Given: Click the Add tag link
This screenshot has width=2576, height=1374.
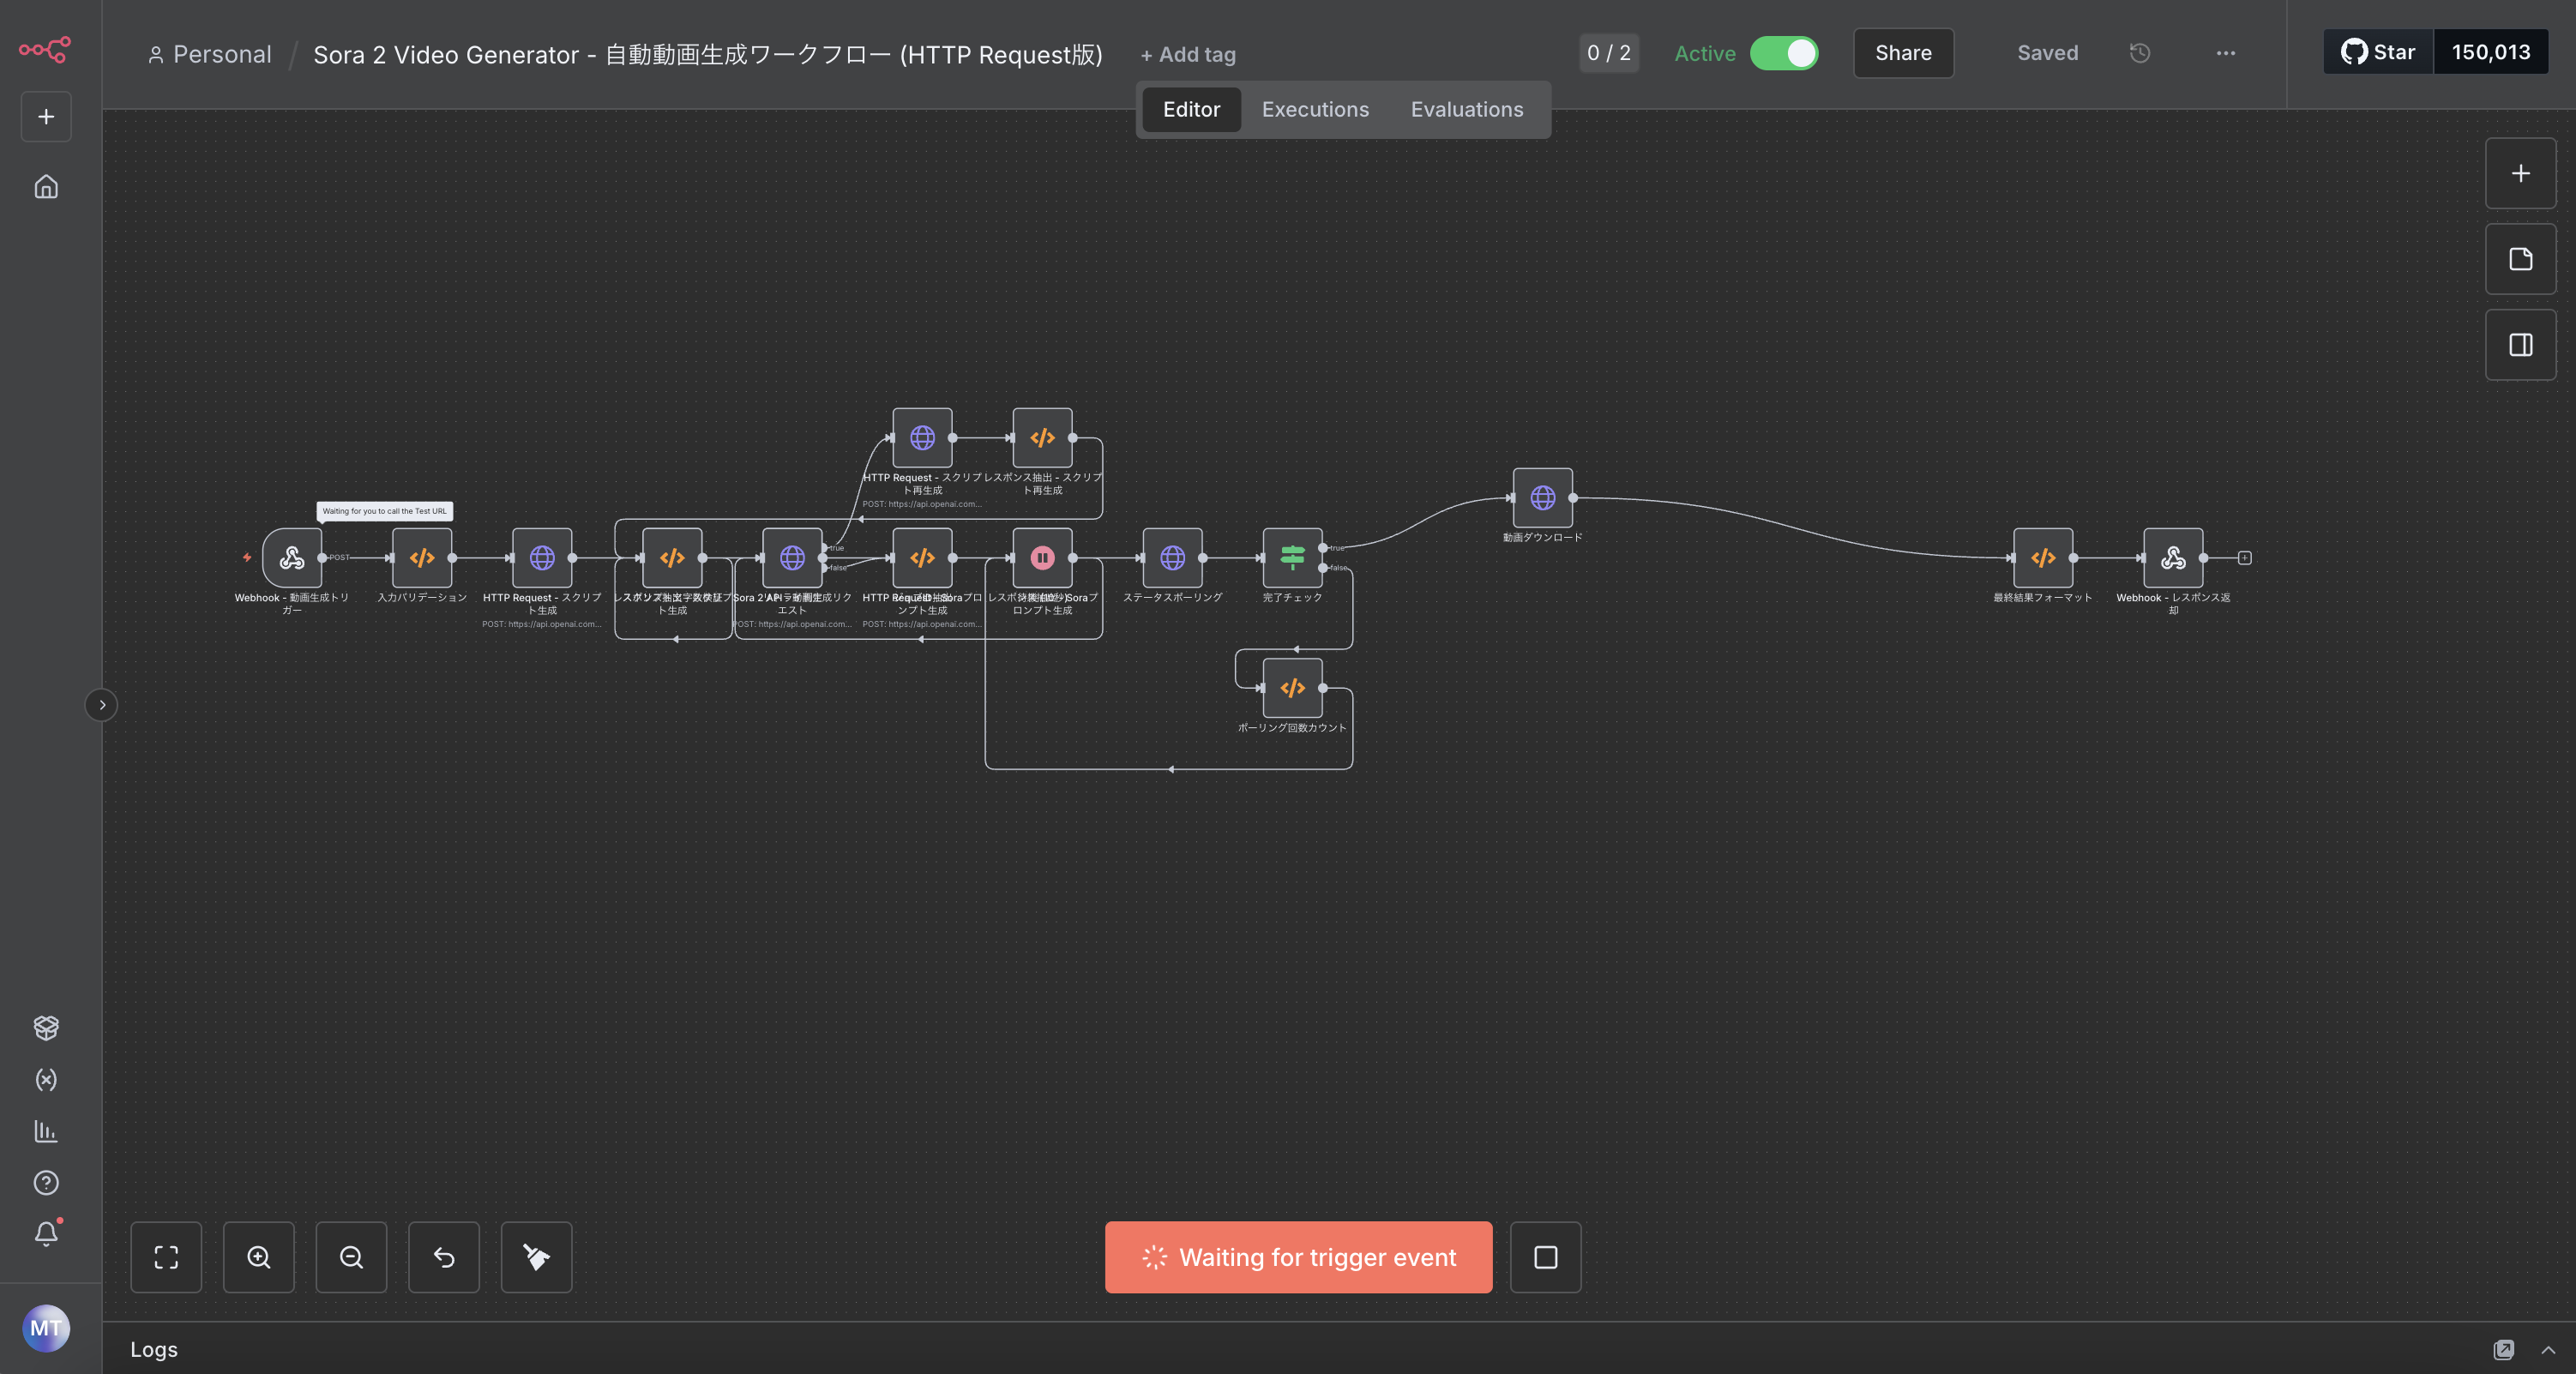Looking at the screenshot, I should click(x=1188, y=55).
